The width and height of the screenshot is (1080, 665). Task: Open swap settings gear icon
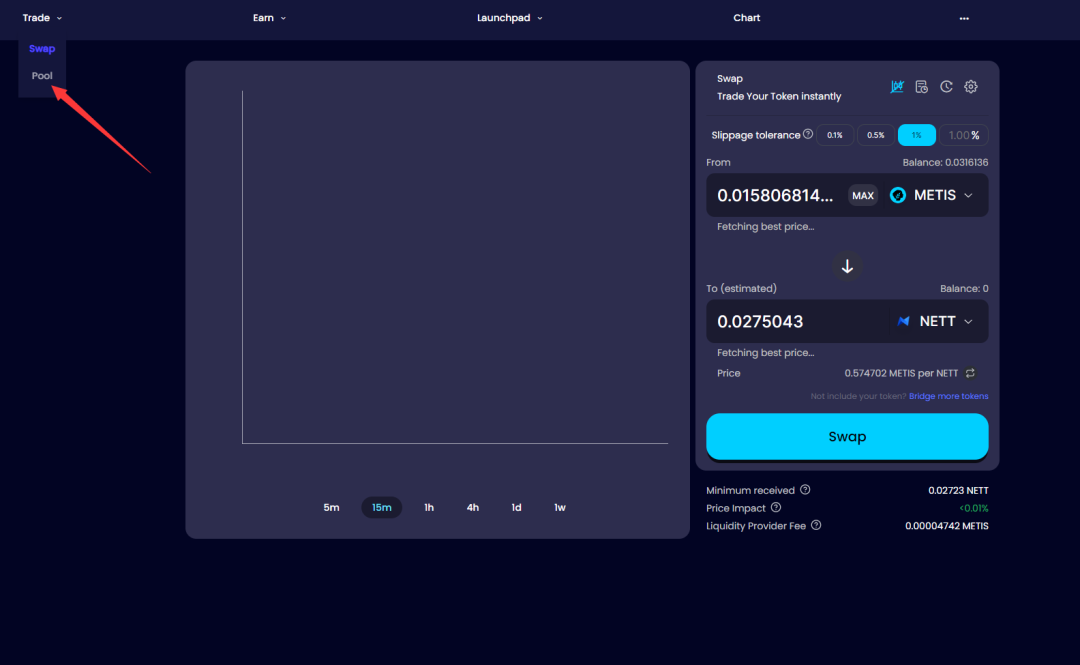(x=970, y=87)
